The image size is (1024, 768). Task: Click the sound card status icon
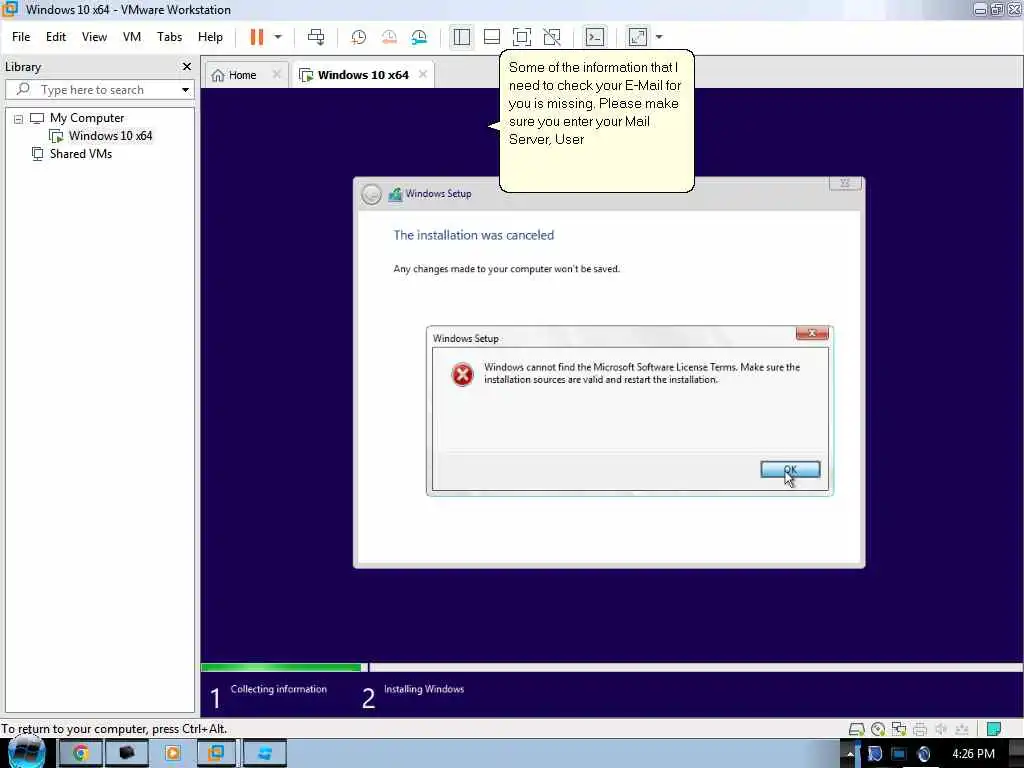pyautogui.click(x=940, y=729)
